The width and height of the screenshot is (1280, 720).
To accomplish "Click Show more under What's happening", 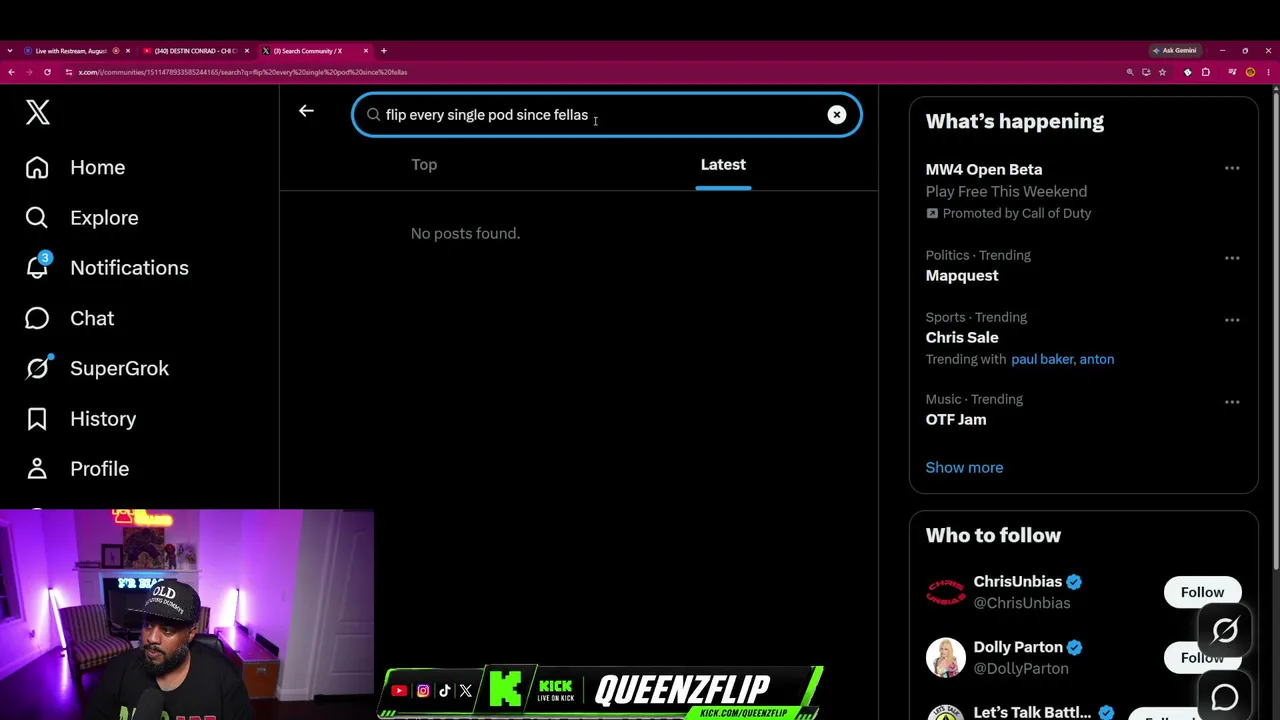I will [x=964, y=468].
